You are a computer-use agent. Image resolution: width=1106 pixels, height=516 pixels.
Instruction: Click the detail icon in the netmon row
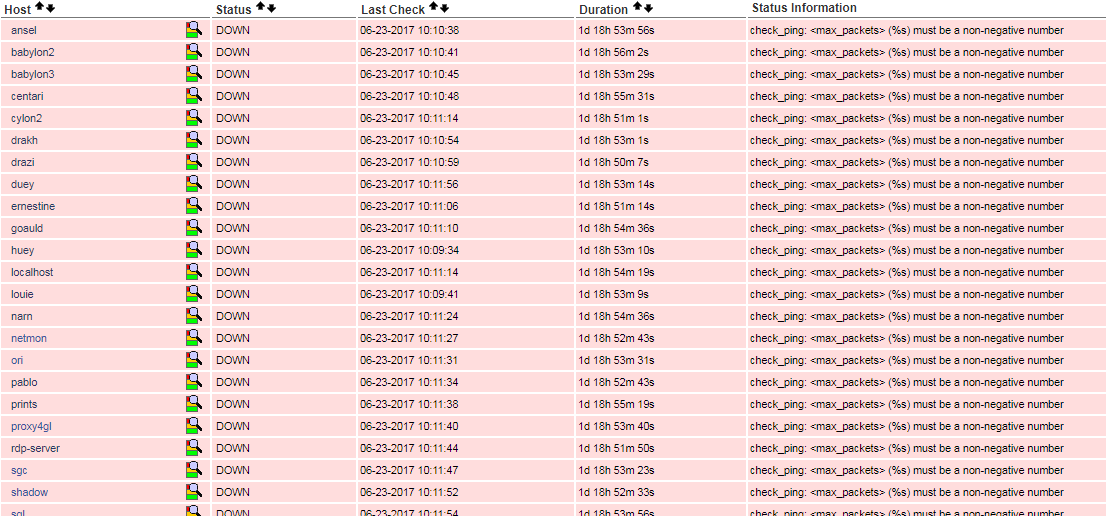(193, 338)
